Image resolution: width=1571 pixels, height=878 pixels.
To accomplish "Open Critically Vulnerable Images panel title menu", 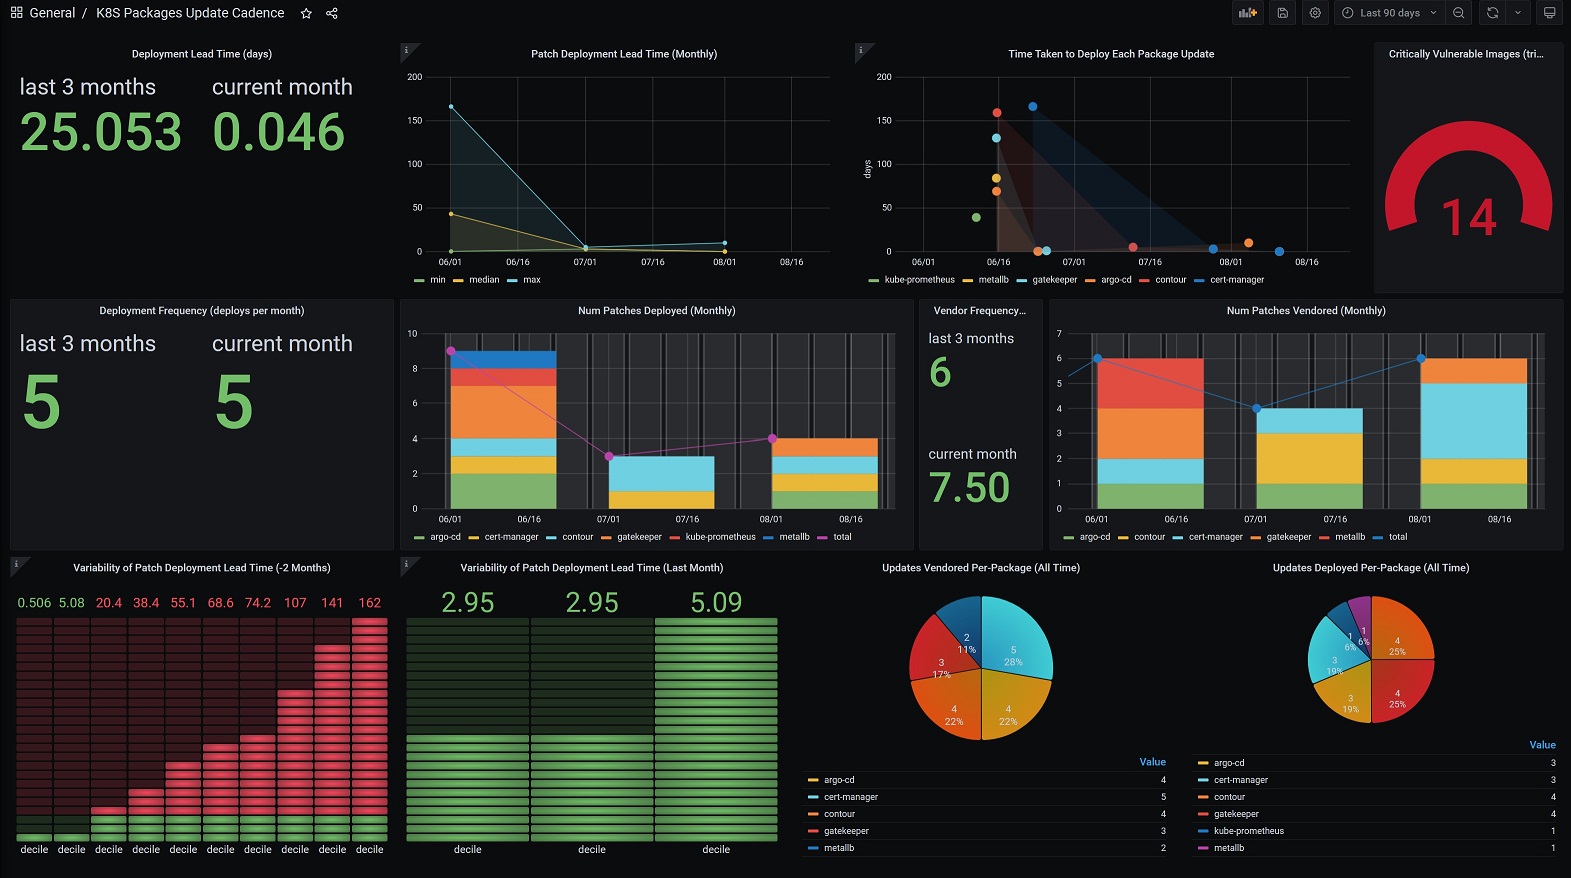I will (x=1465, y=54).
